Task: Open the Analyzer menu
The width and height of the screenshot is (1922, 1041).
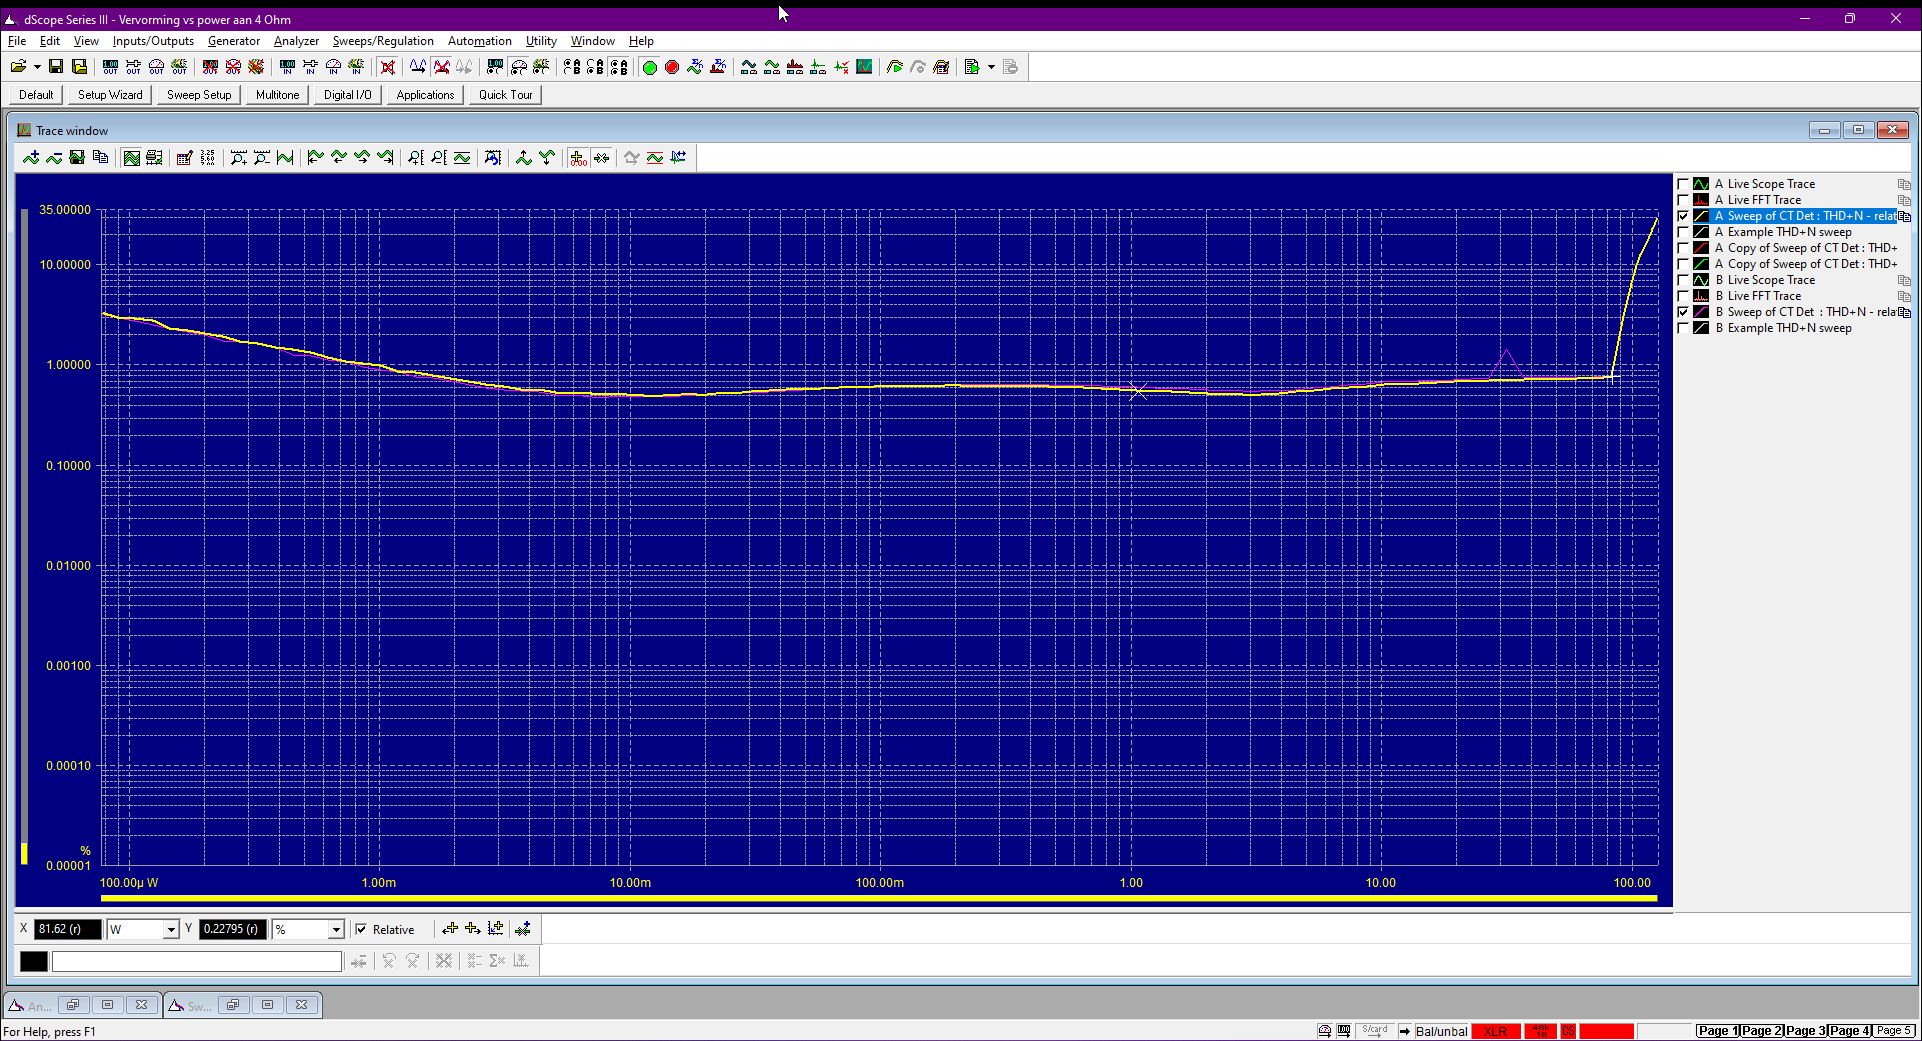Action: [296, 41]
